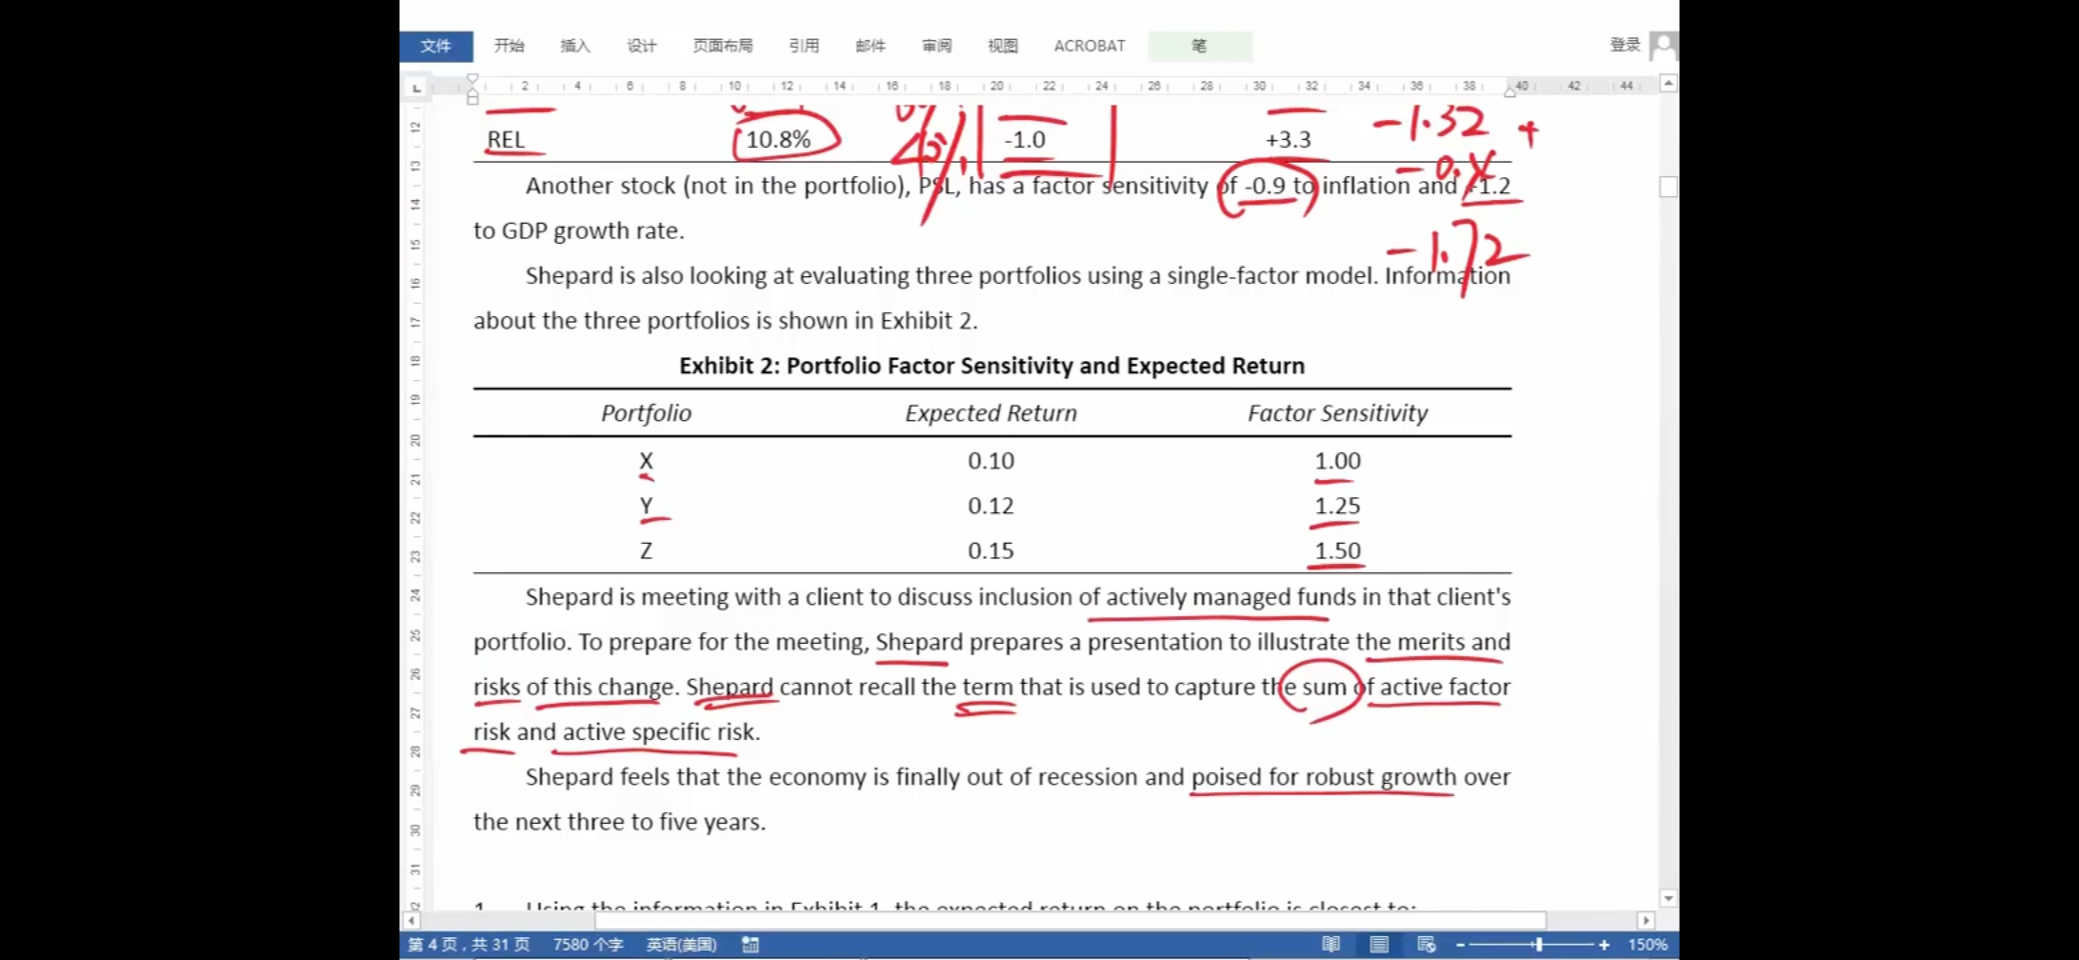Click the '10.8%' value
The width and height of the screenshot is (2079, 960).
(x=778, y=140)
